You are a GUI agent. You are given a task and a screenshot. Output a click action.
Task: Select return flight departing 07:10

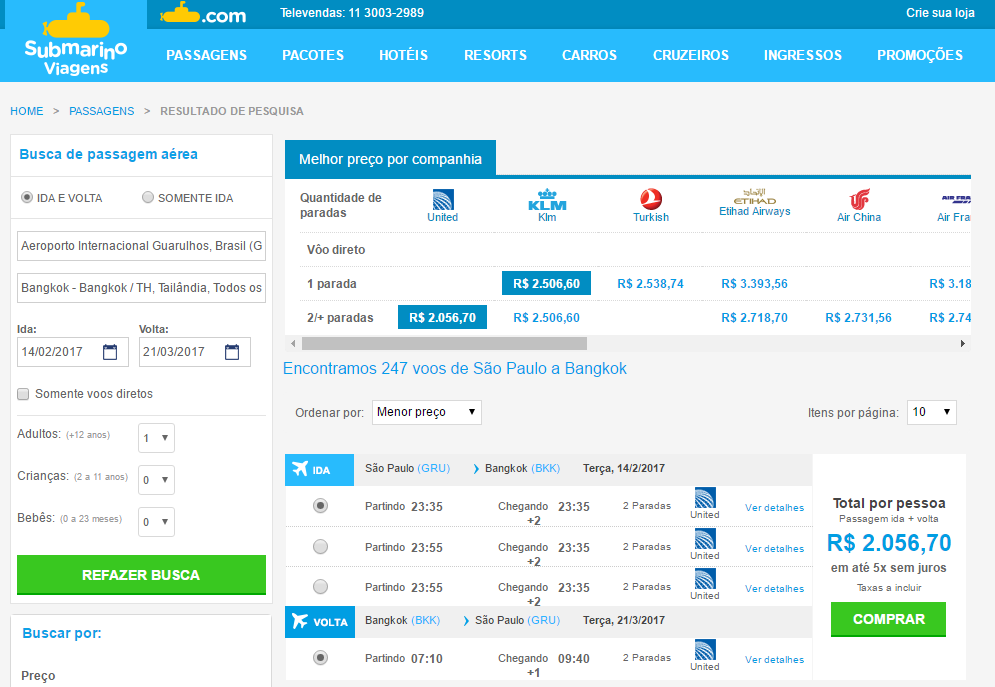click(320, 658)
